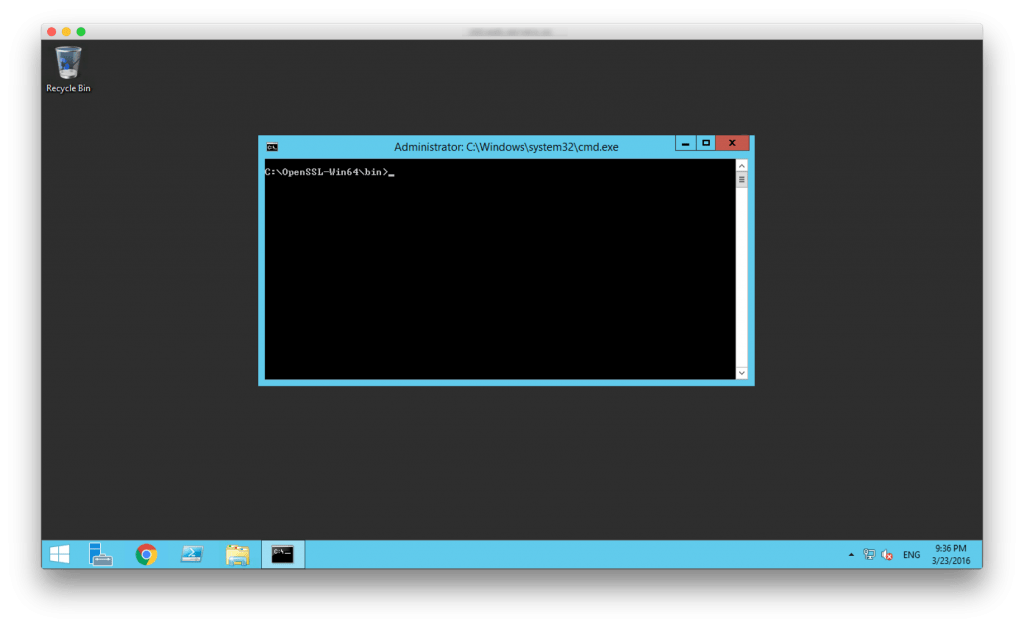Minimize the Command Prompt window
Screen dimensions: 1024x628
[x=685, y=143]
